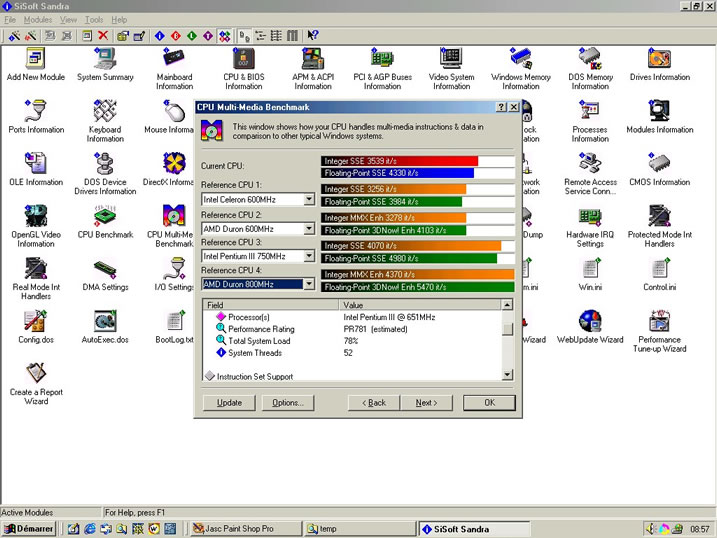Launch the CPU Benchmark module
This screenshot has width=717, height=538.
(105, 222)
